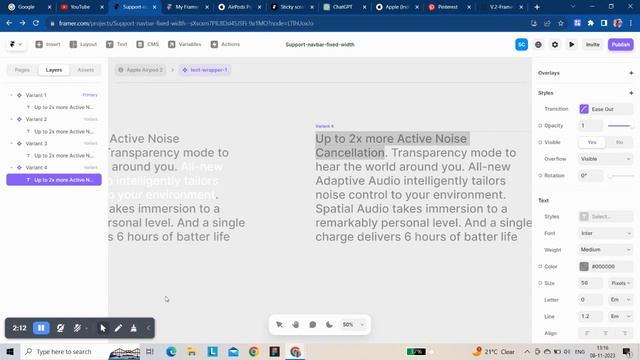Set Visible to Yes
Screen dimensions: 640x360
click(592, 142)
